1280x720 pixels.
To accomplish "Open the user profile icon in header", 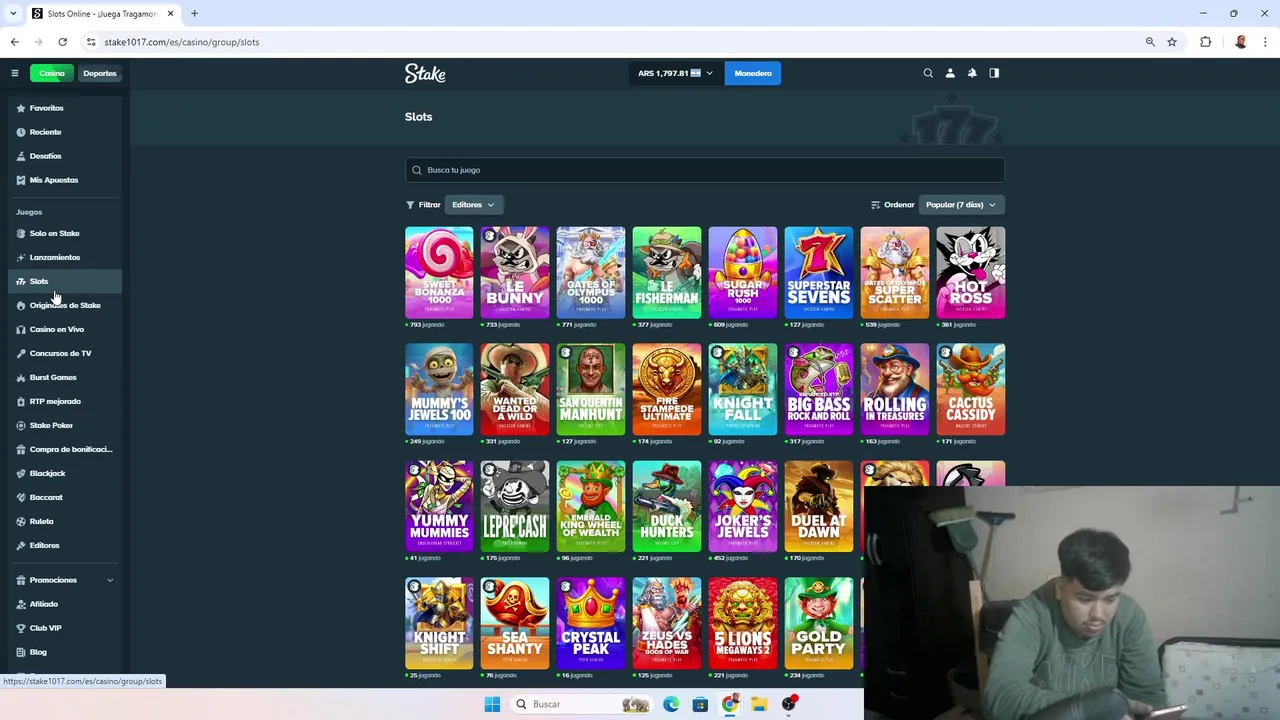I will click(950, 73).
